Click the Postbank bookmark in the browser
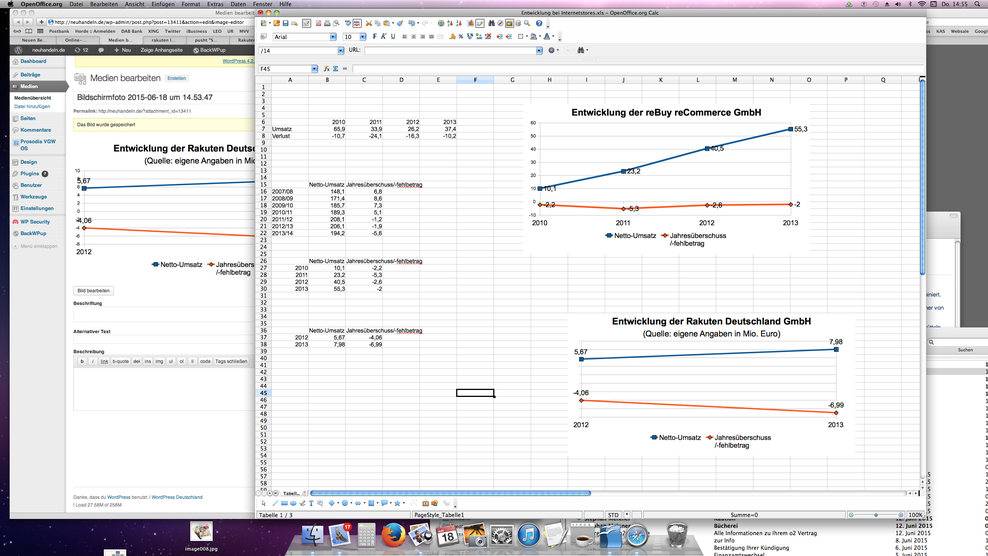 (59, 31)
